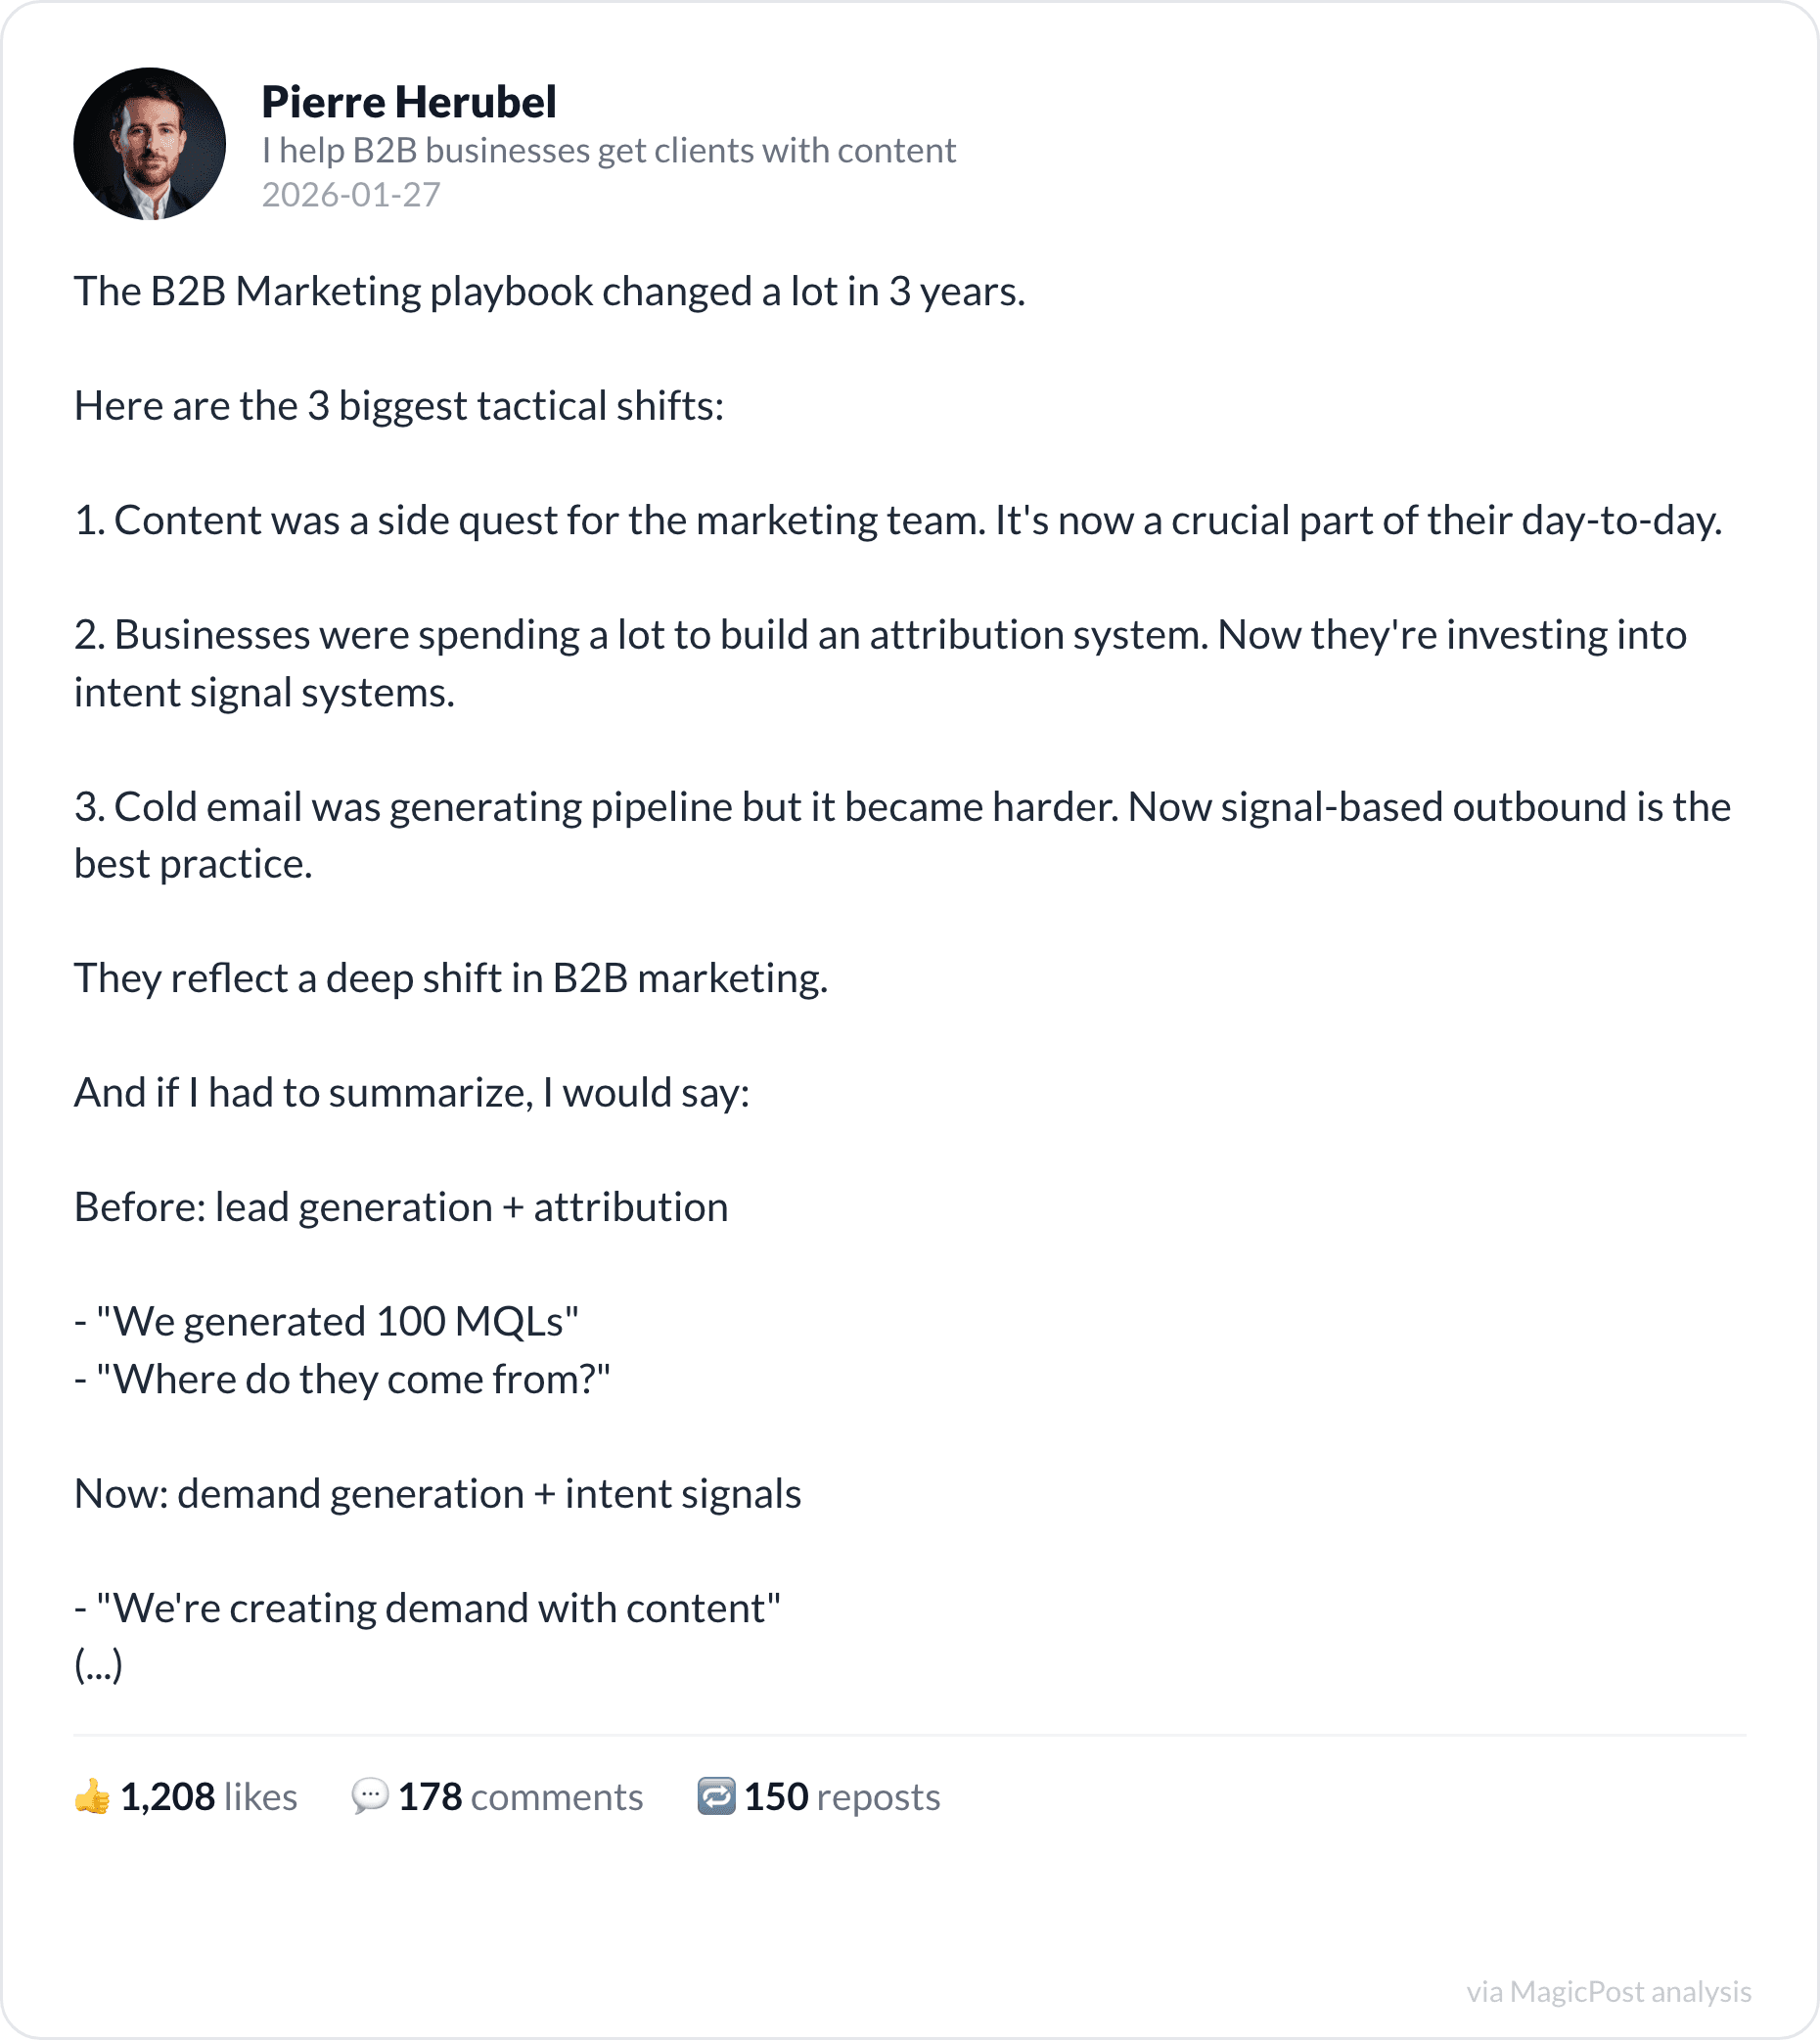Click the 2026-01-27 post date
This screenshot has height=2040, width=1820.
point(351,194)
